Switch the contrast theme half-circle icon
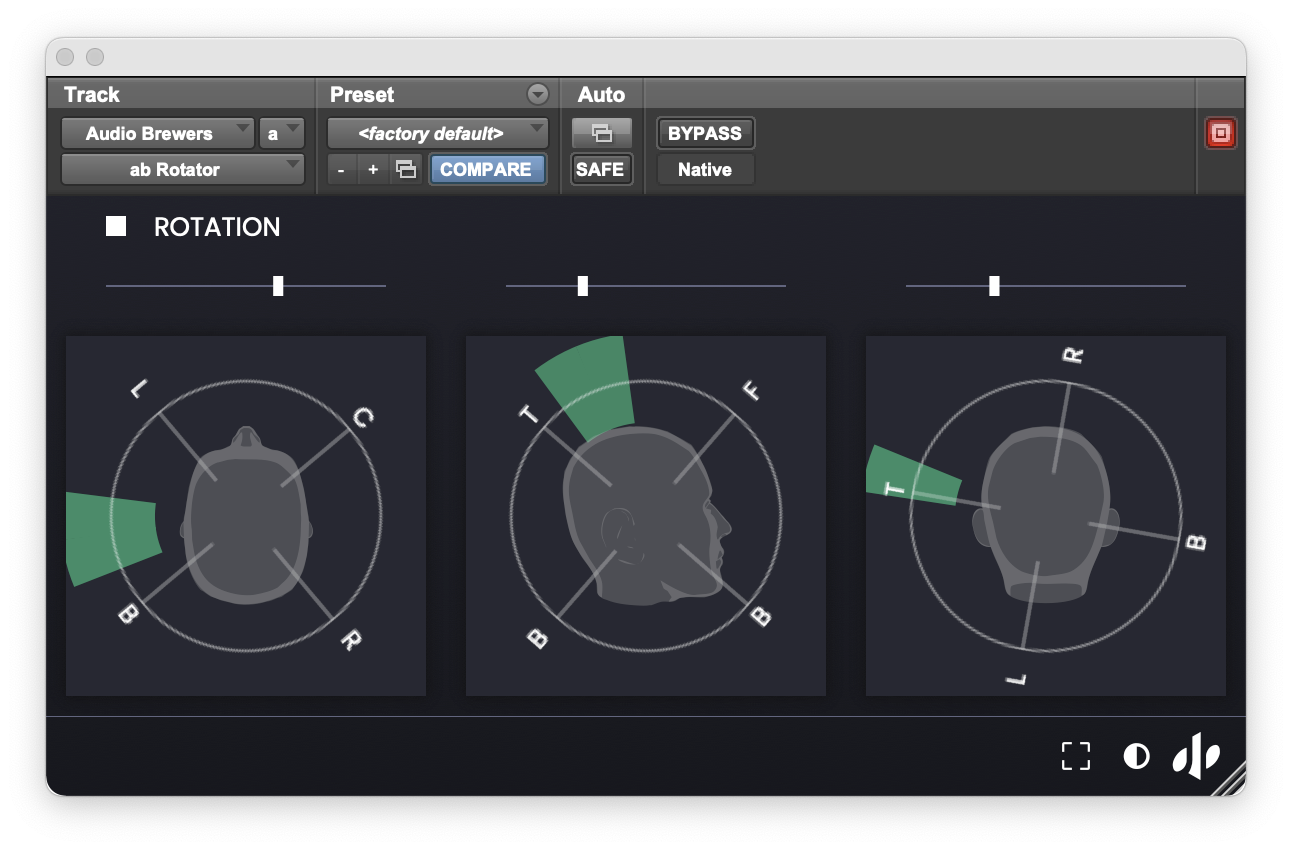 click(x=1136, y=756)
